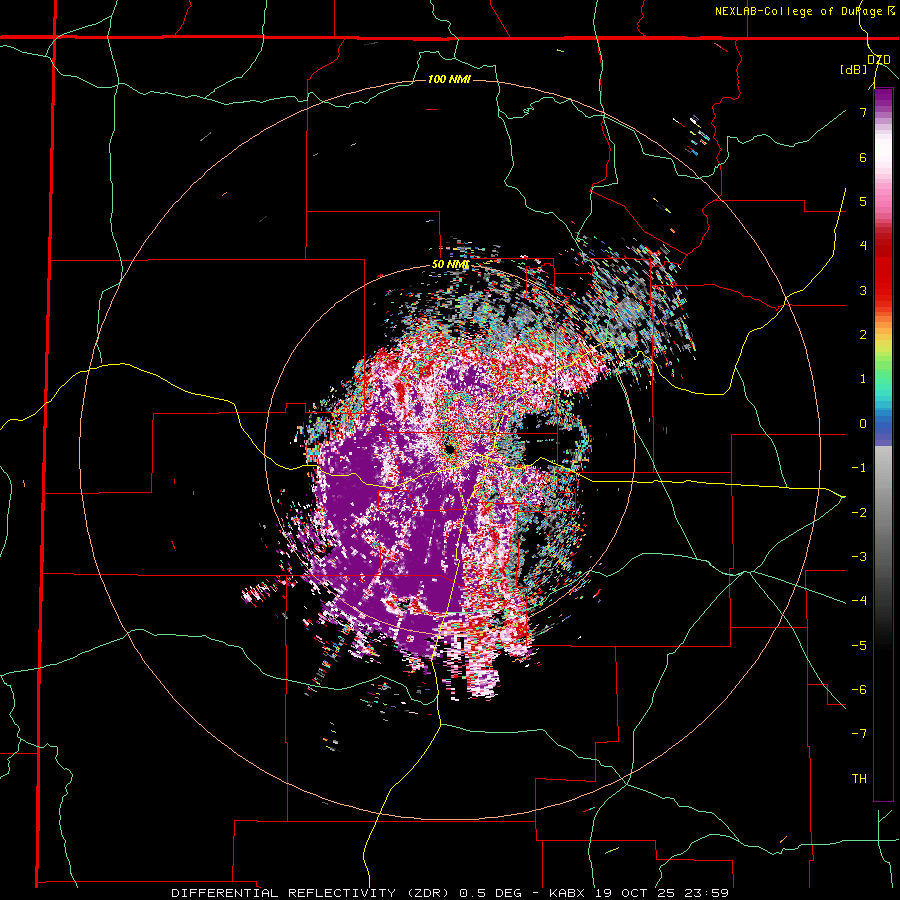Click the vertical ZDR color bar legend
Image resolution: width=900 pixels, height=900 pixels.
pos(883,444)
